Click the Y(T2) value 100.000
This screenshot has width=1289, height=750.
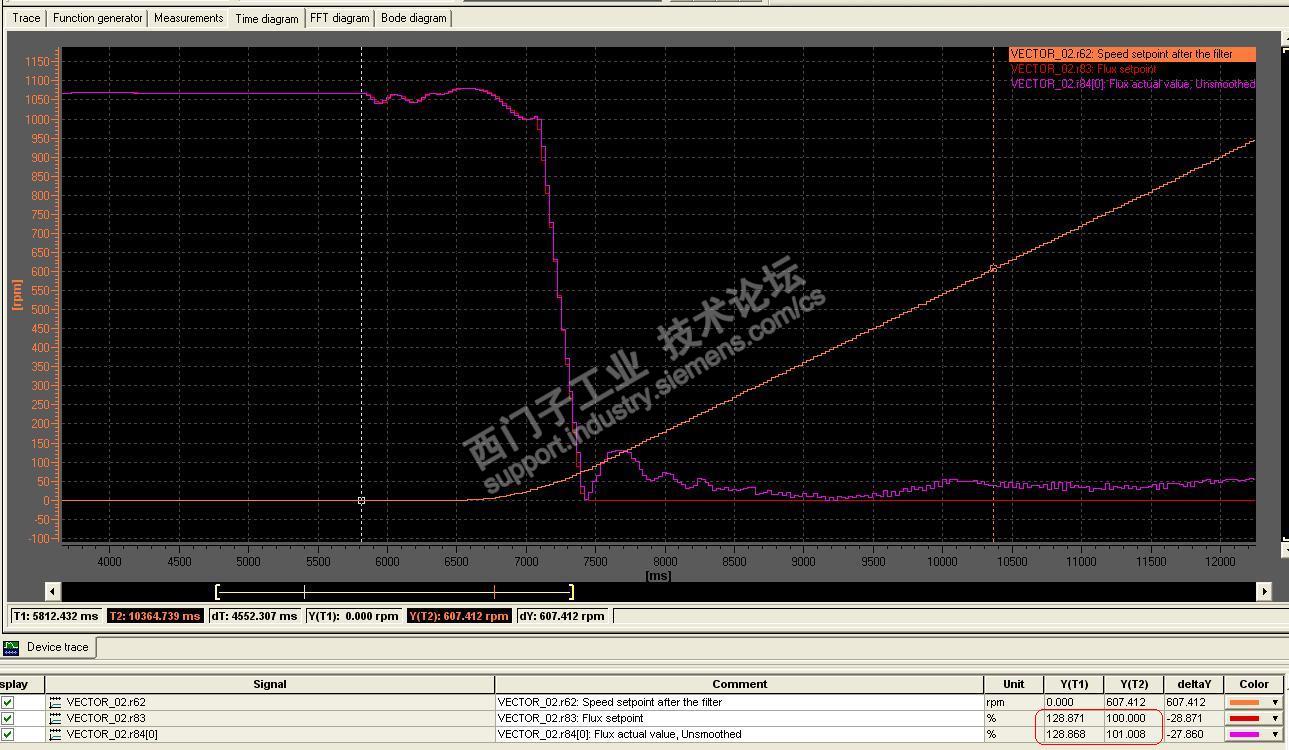(1125, 718)
